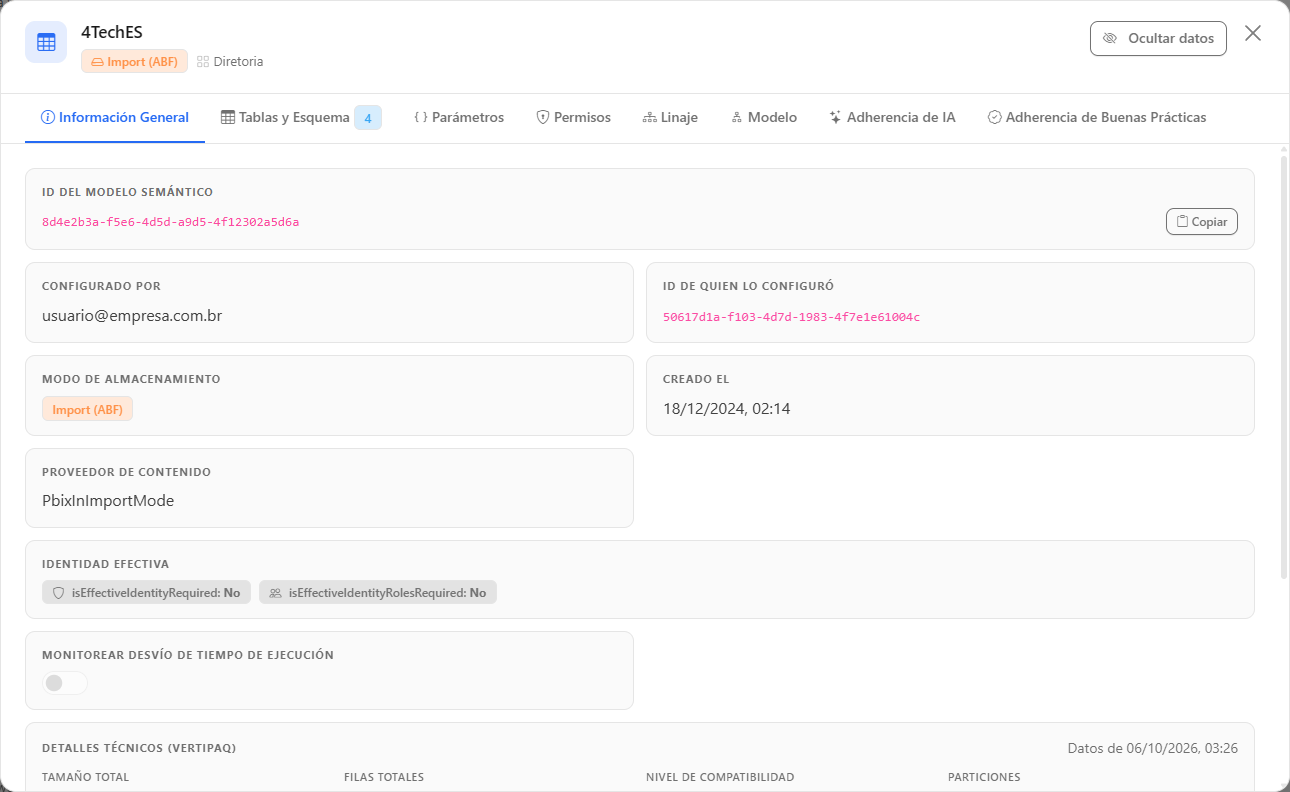Image resolution: width=1290 pixels, height=792 pixels.
Task: Click the Diretoria workspace icon
Action: (203, 62)
